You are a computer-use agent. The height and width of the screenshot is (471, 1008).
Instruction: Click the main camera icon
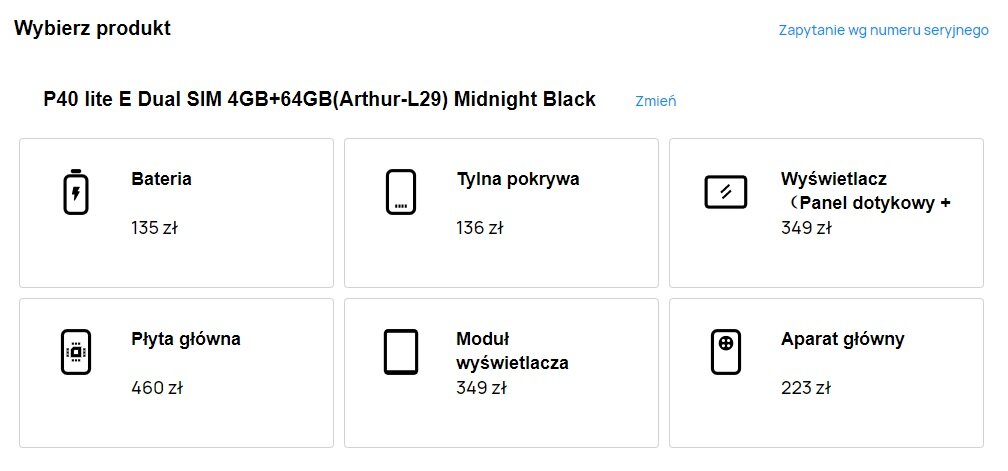point(725,352)
